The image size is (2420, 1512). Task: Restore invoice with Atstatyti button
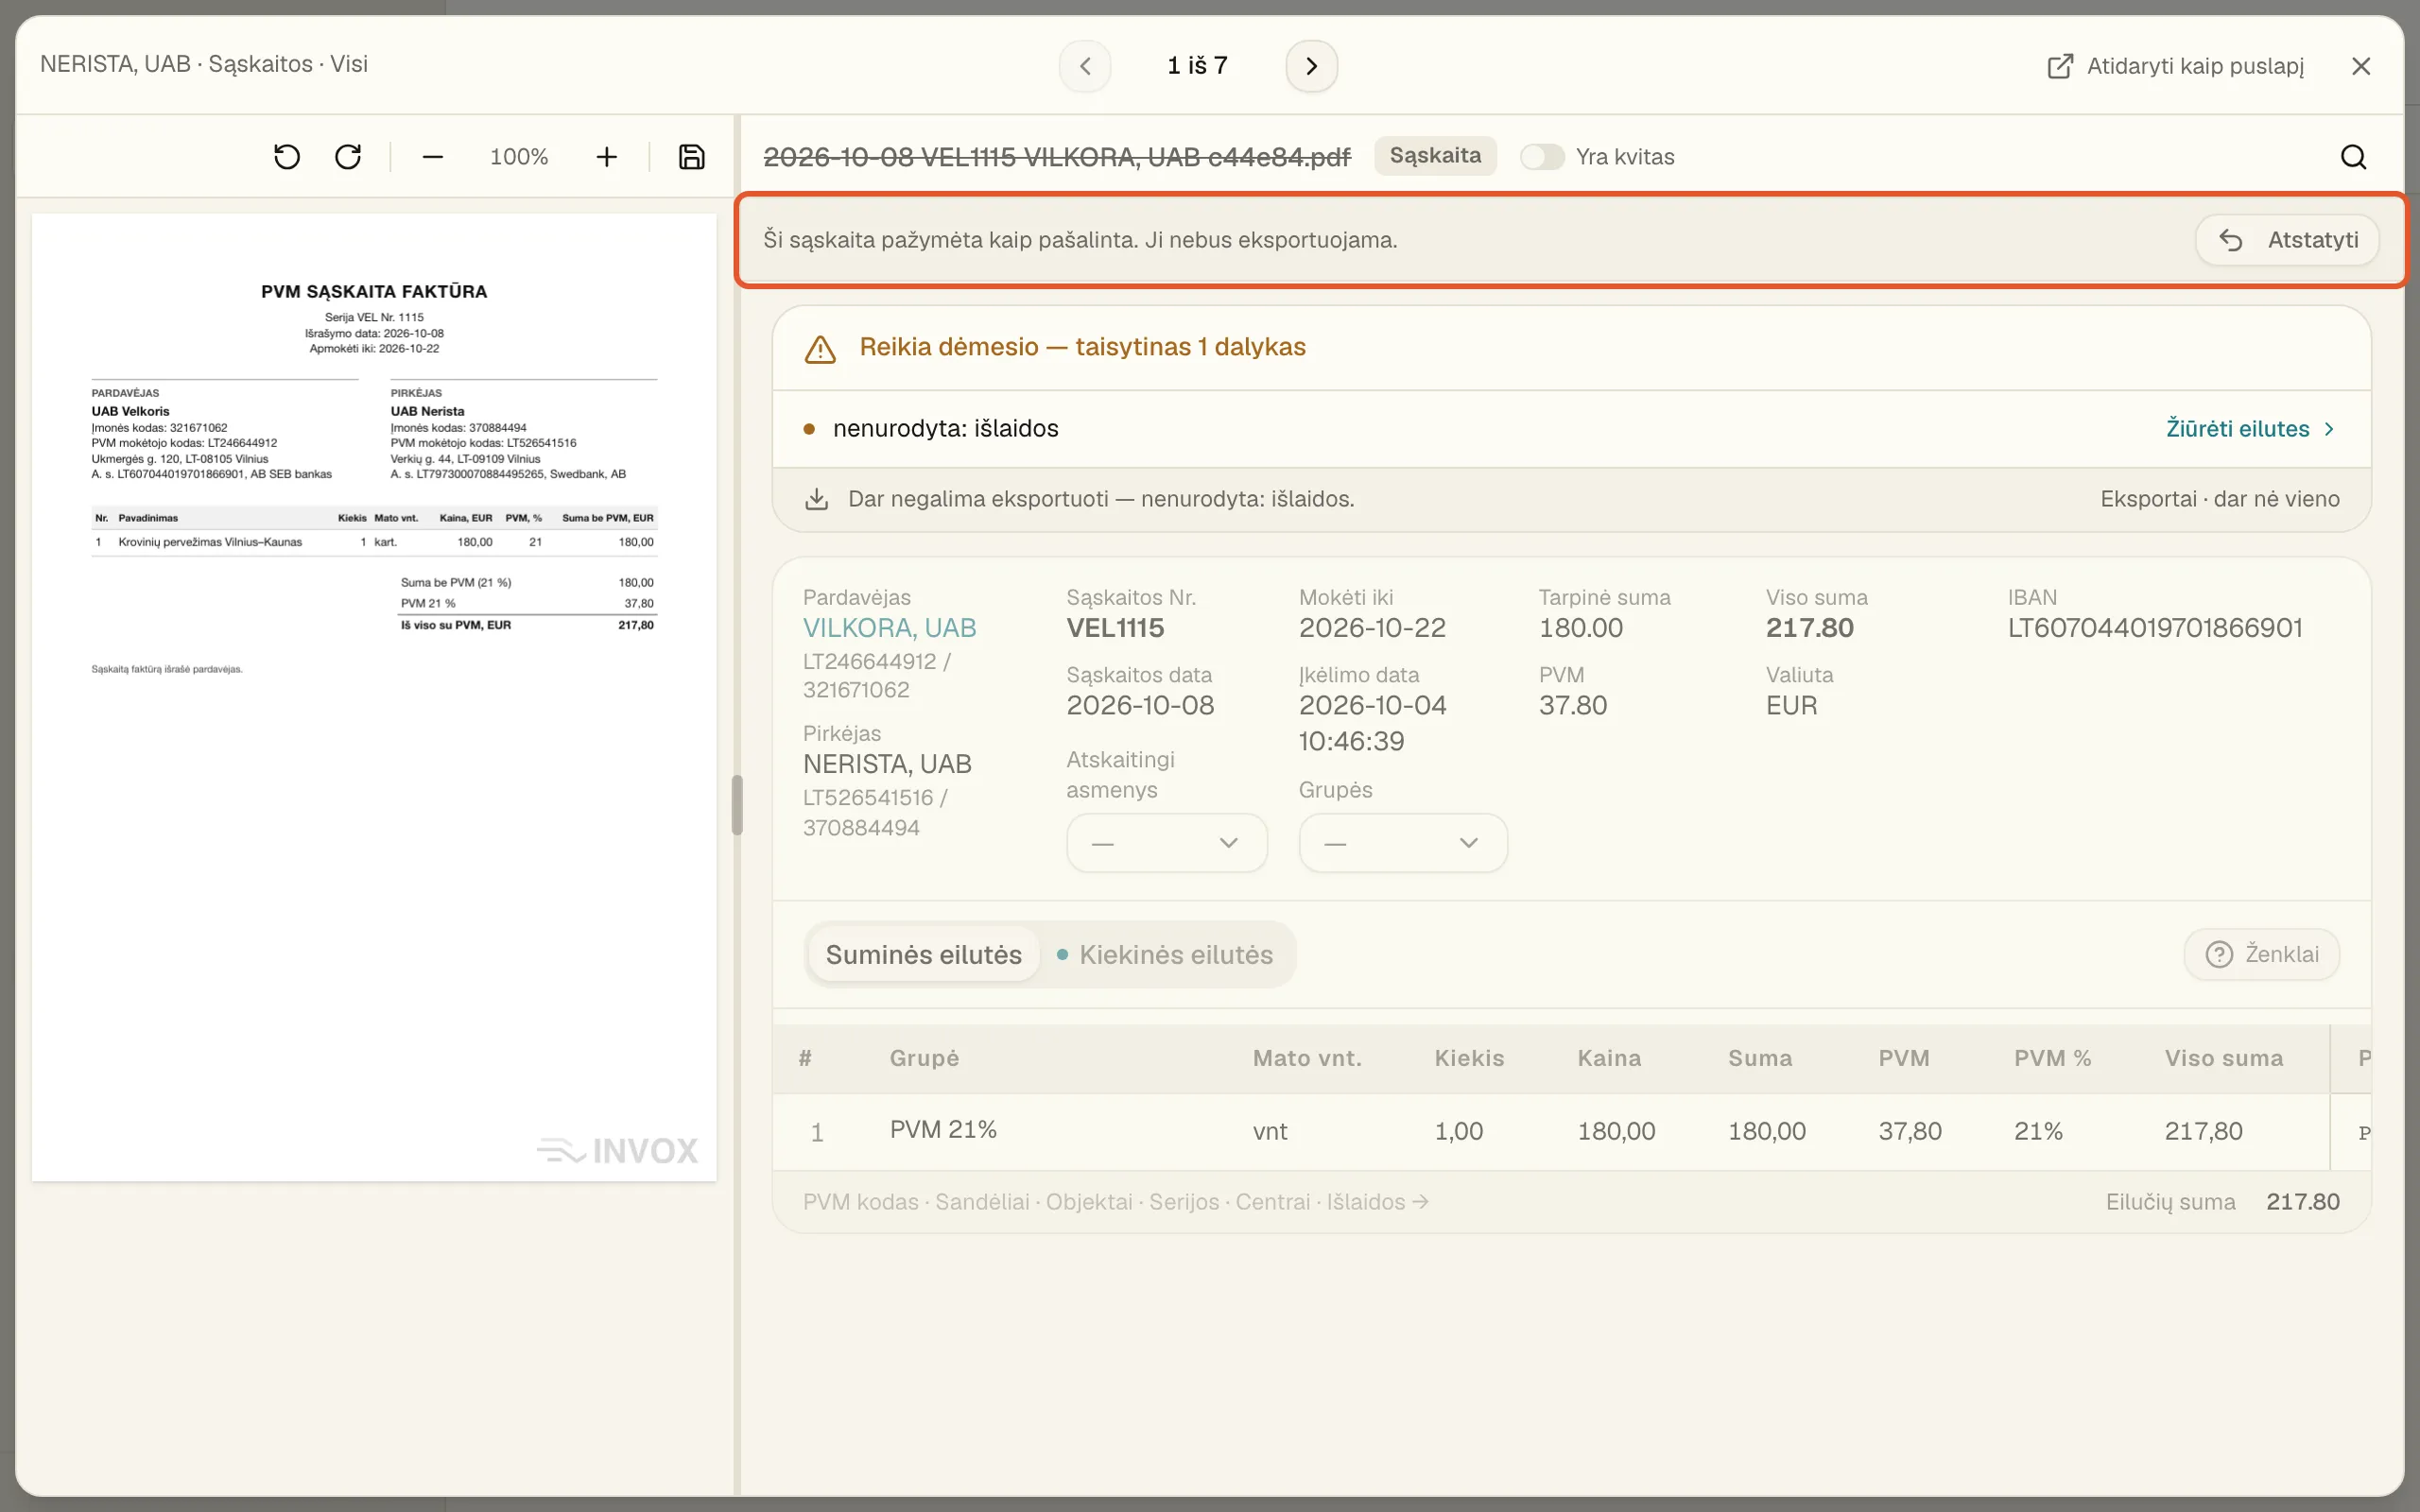[x=2287, y=240]
